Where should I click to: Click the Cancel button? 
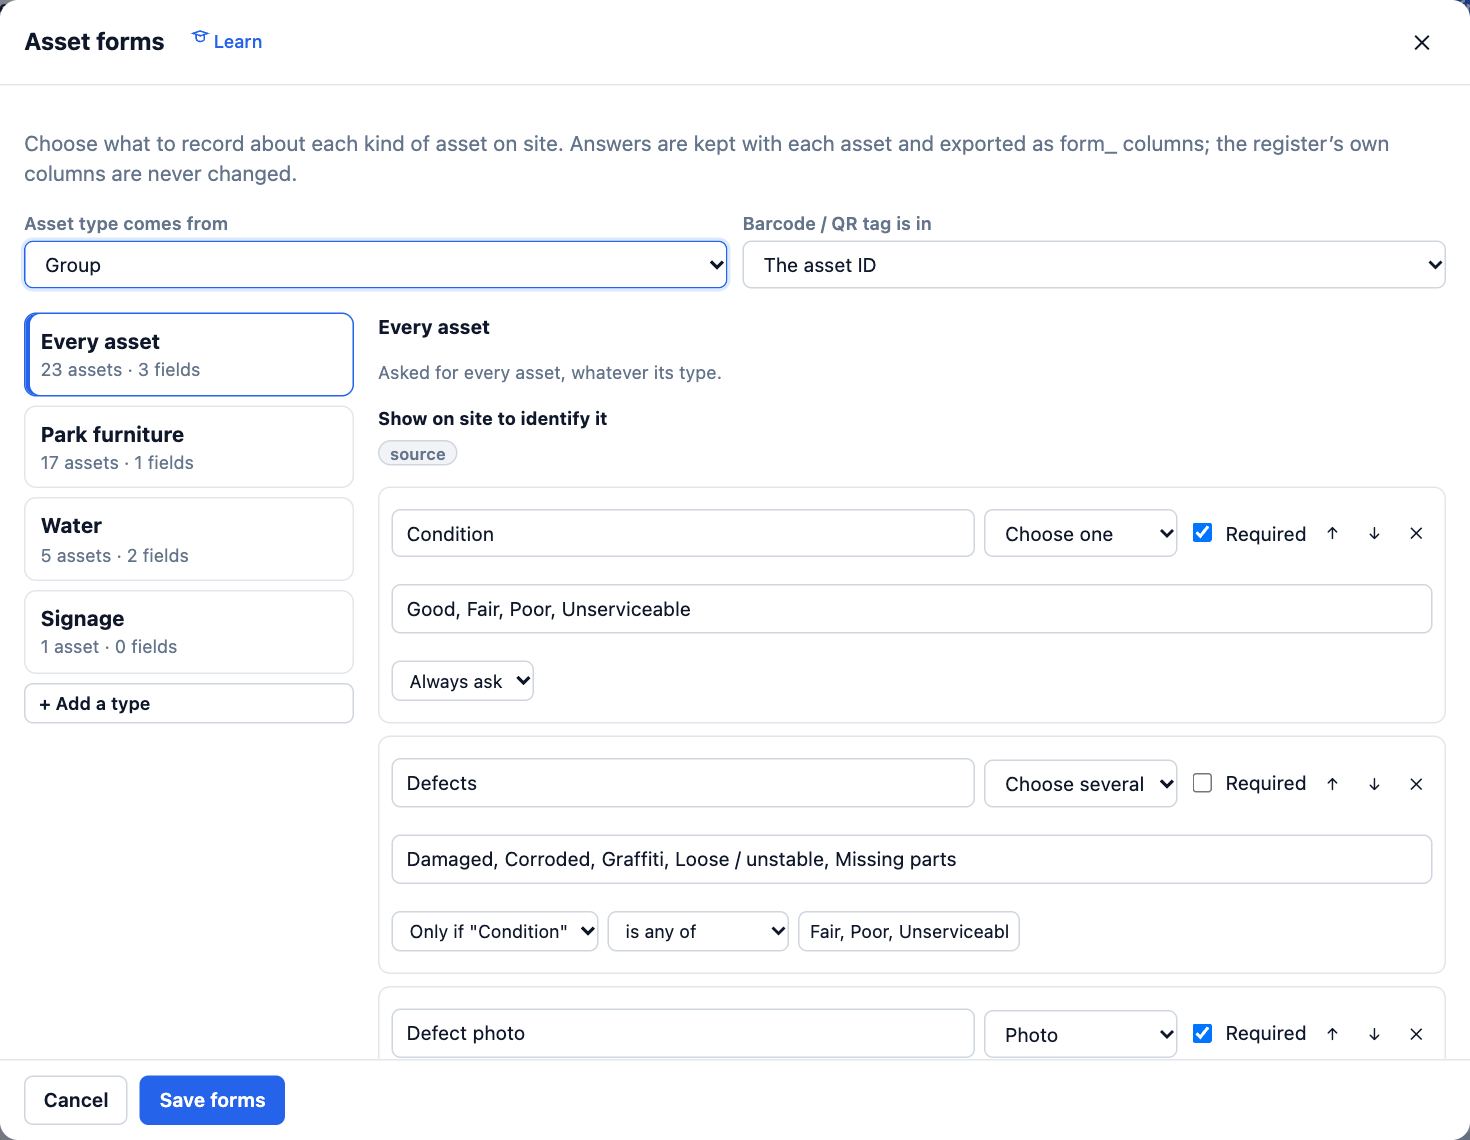[x=76, y=1100]
